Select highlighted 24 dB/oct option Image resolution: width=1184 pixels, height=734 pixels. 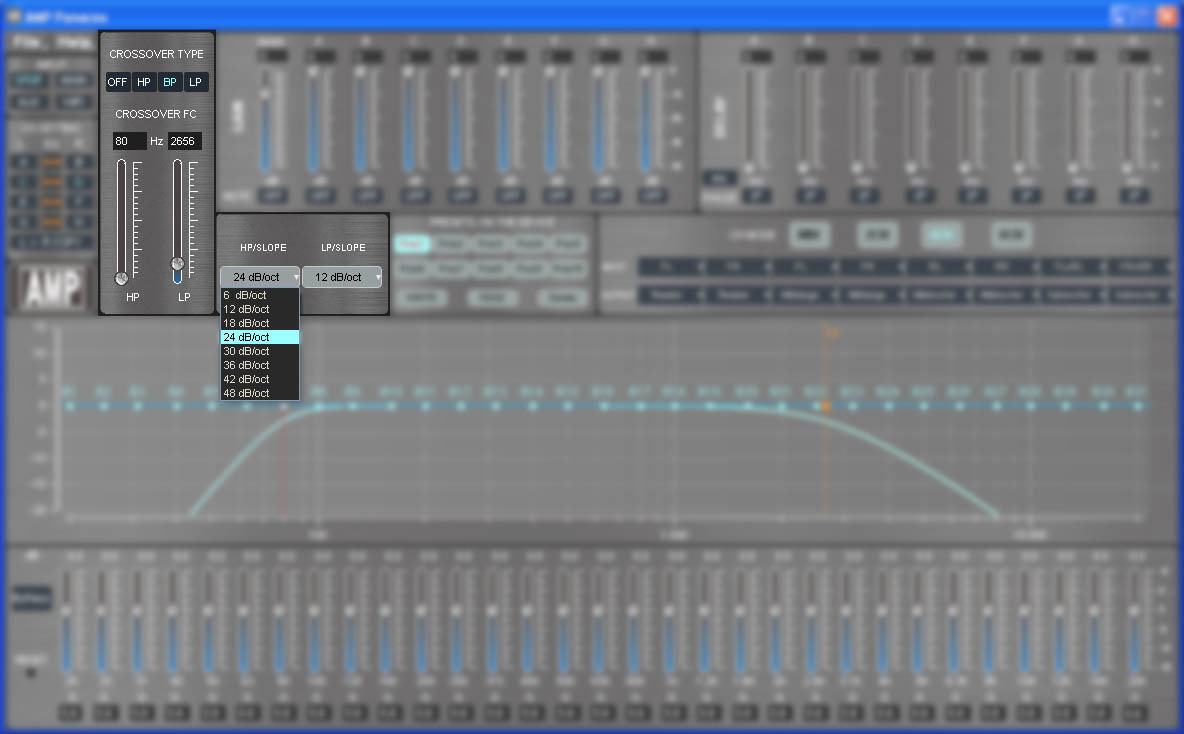click(259, 338)
